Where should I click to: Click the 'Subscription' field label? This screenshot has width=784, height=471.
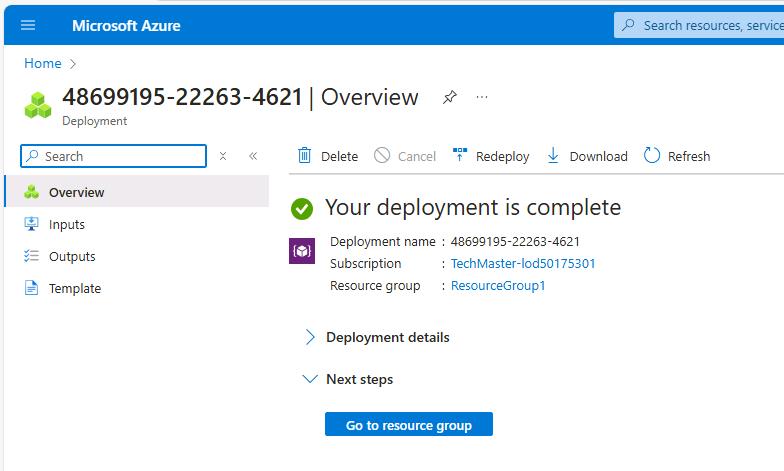pyautogui.click(x=366, y=264)
